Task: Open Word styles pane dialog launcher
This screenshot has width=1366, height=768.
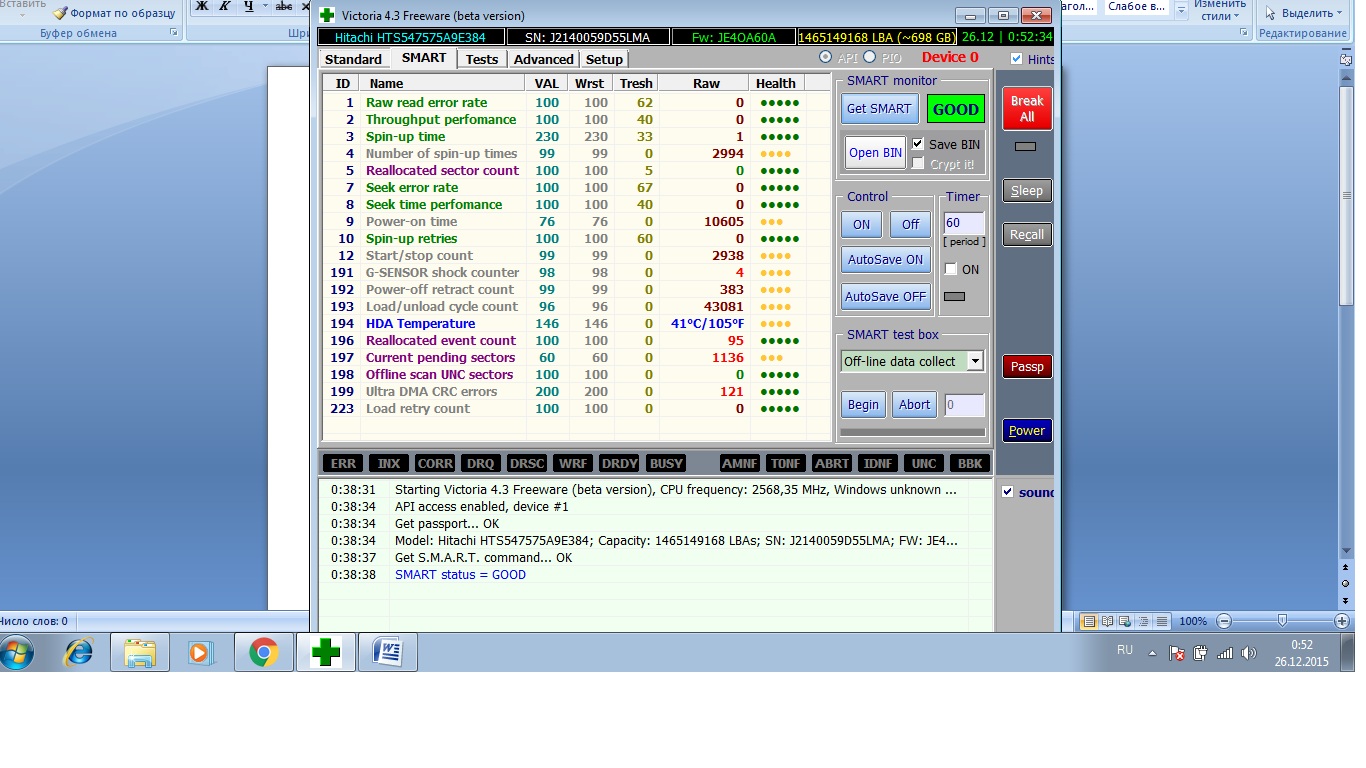Action: (1244, 33)
